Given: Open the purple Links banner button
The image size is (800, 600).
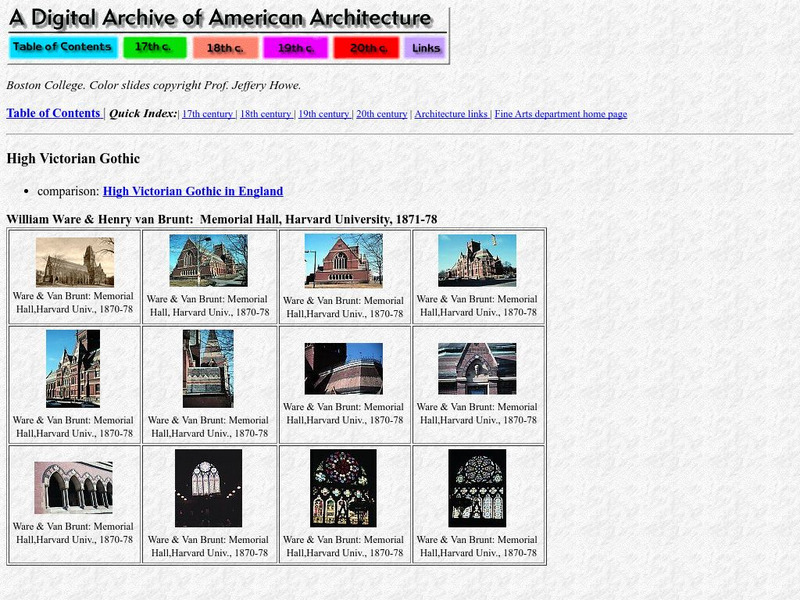Looking at the screenshot, I should (x=425, y=47).
